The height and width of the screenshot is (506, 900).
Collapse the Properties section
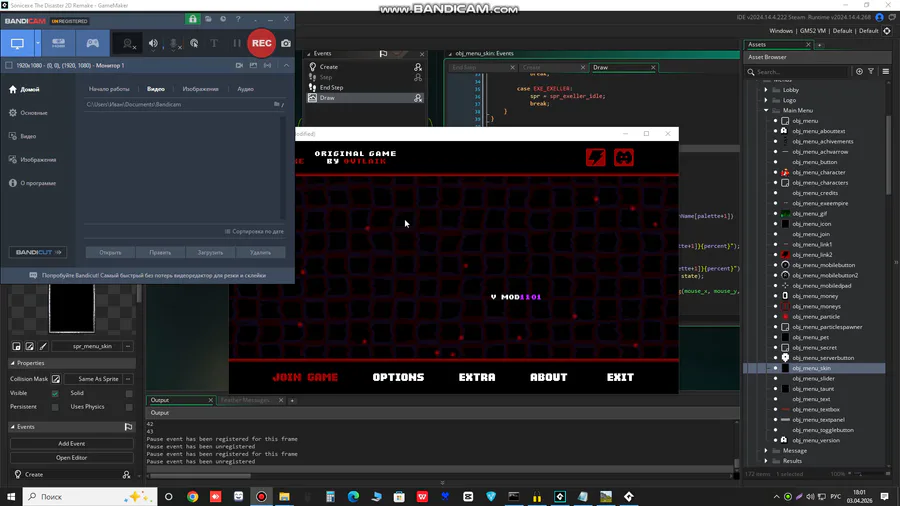(13, 363)
